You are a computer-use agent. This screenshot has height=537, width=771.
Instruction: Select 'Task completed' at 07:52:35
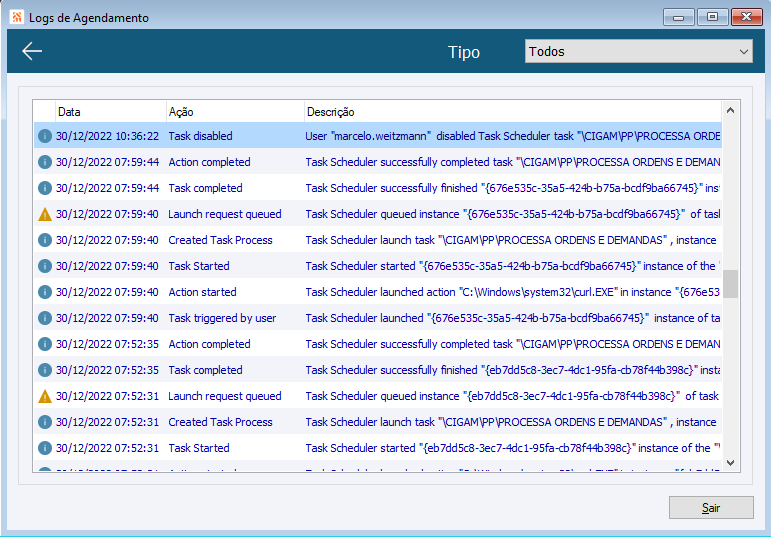tap(206, 370)
